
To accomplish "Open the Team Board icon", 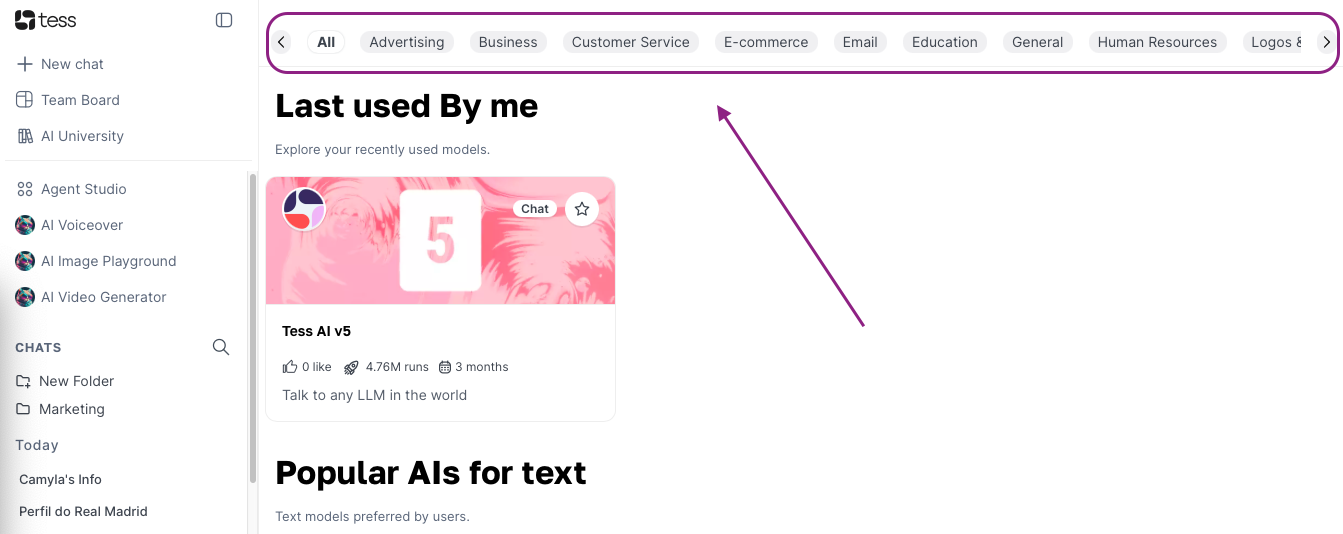I will (25, 100).
